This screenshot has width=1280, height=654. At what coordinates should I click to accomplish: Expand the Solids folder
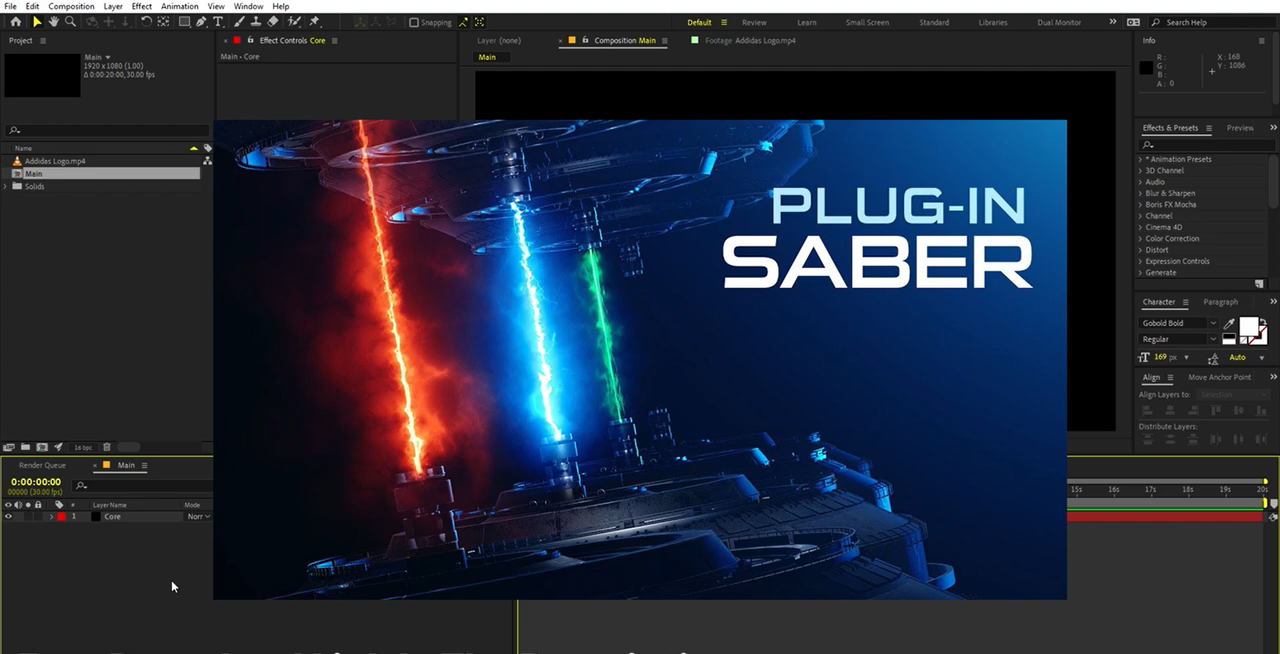[x=7, y=187]
